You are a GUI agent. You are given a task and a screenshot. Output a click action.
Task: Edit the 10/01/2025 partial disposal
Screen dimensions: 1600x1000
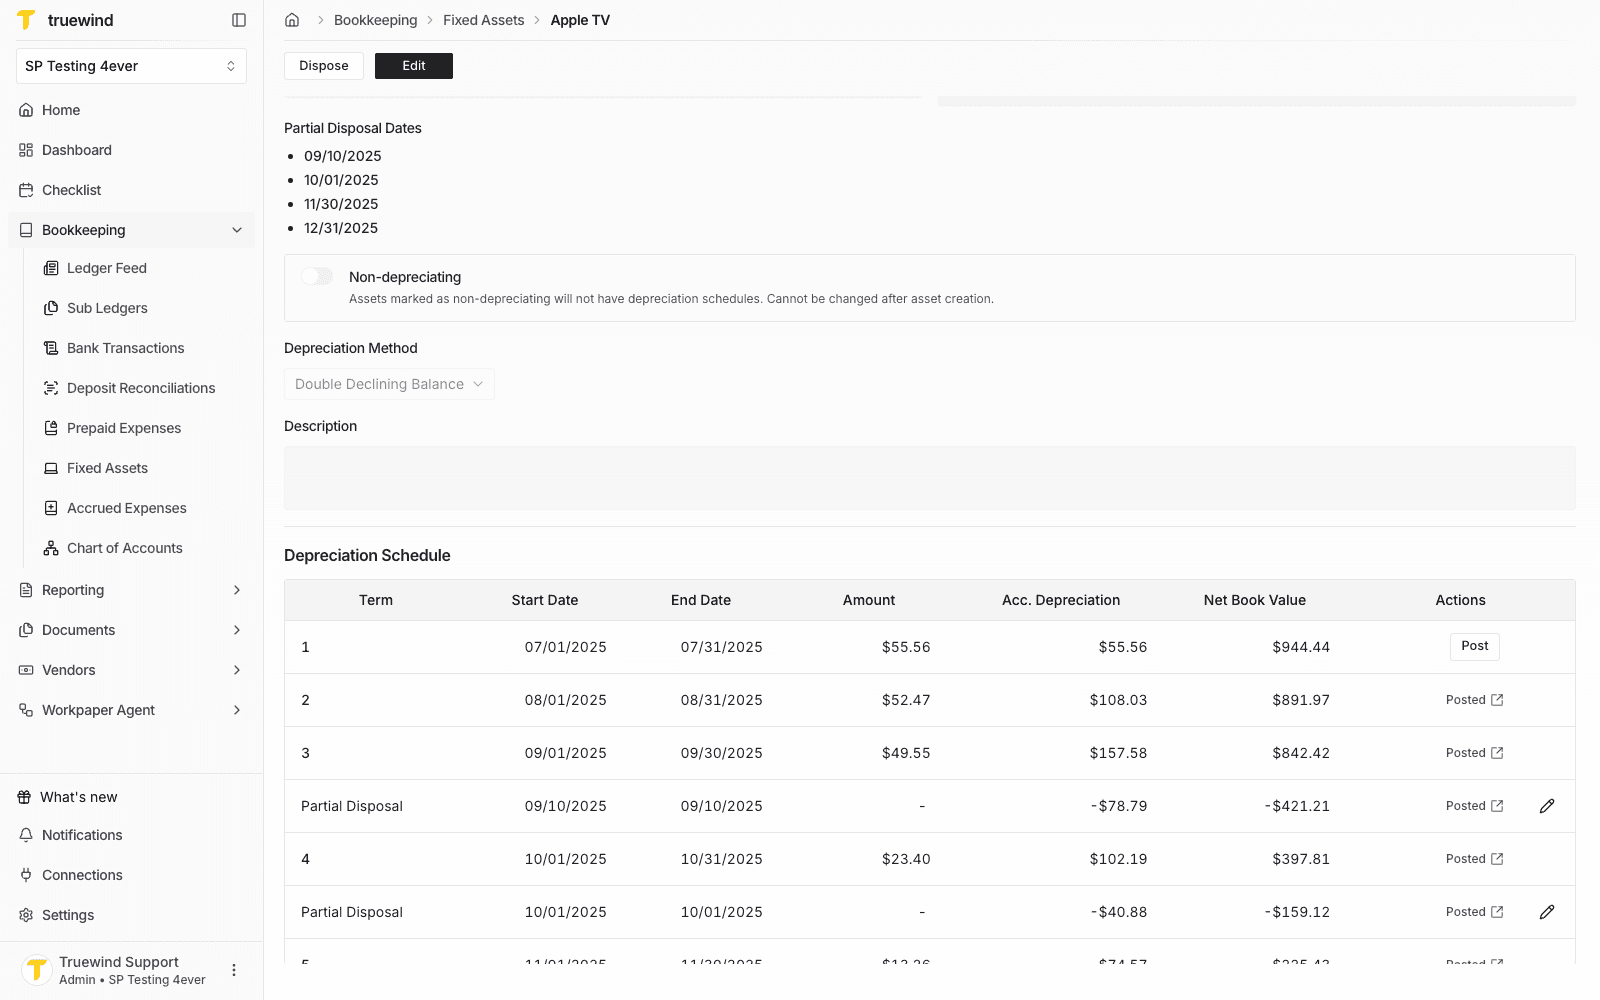(1547, 912)
